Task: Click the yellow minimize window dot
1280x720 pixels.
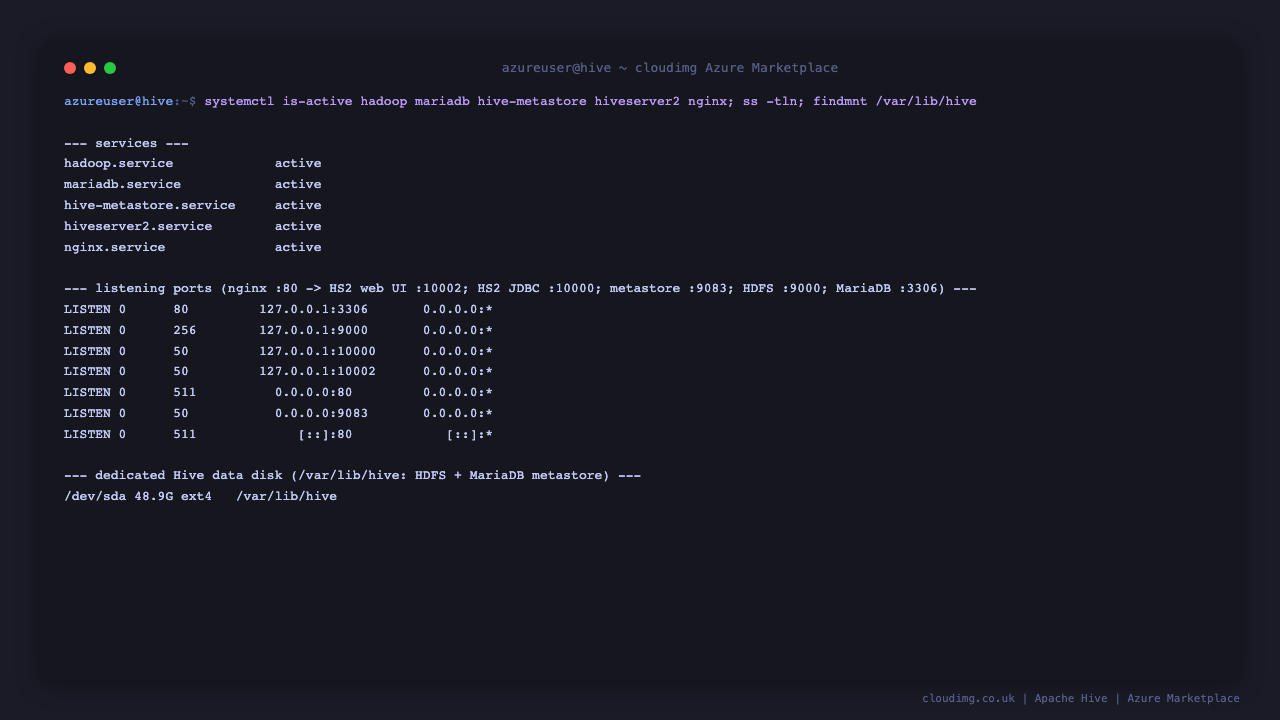Action: tap(90, 68)
